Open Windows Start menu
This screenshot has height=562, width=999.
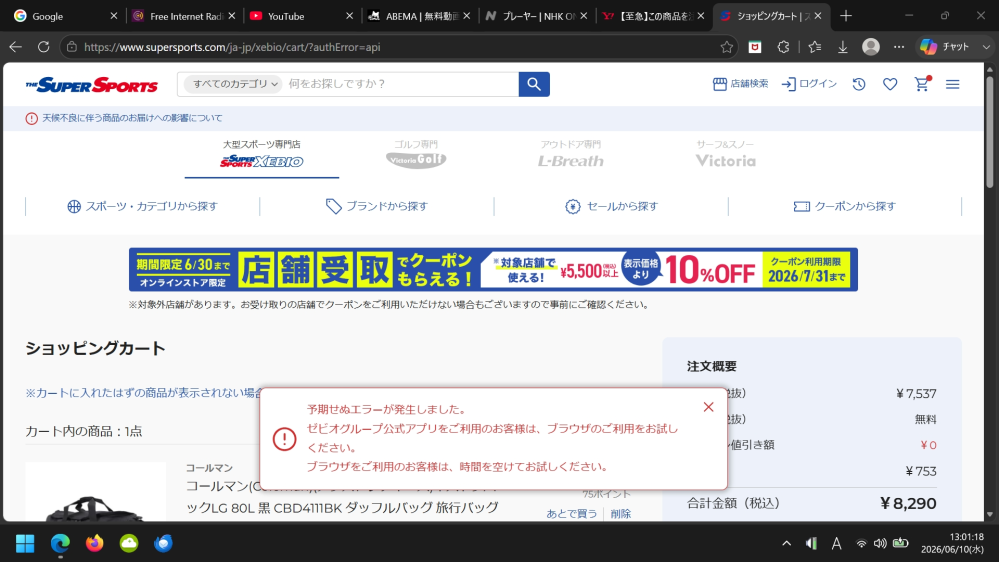[x=25, y=544]
